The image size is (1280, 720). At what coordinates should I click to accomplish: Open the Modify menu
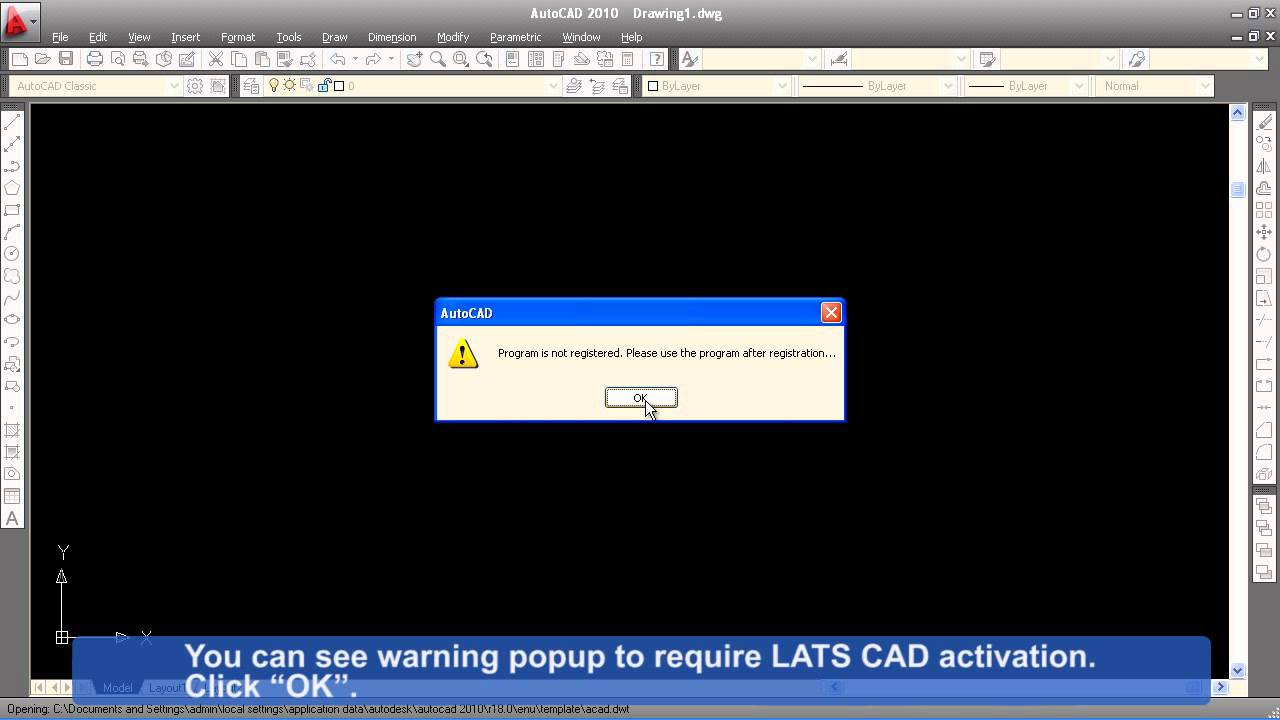(453, 37)
